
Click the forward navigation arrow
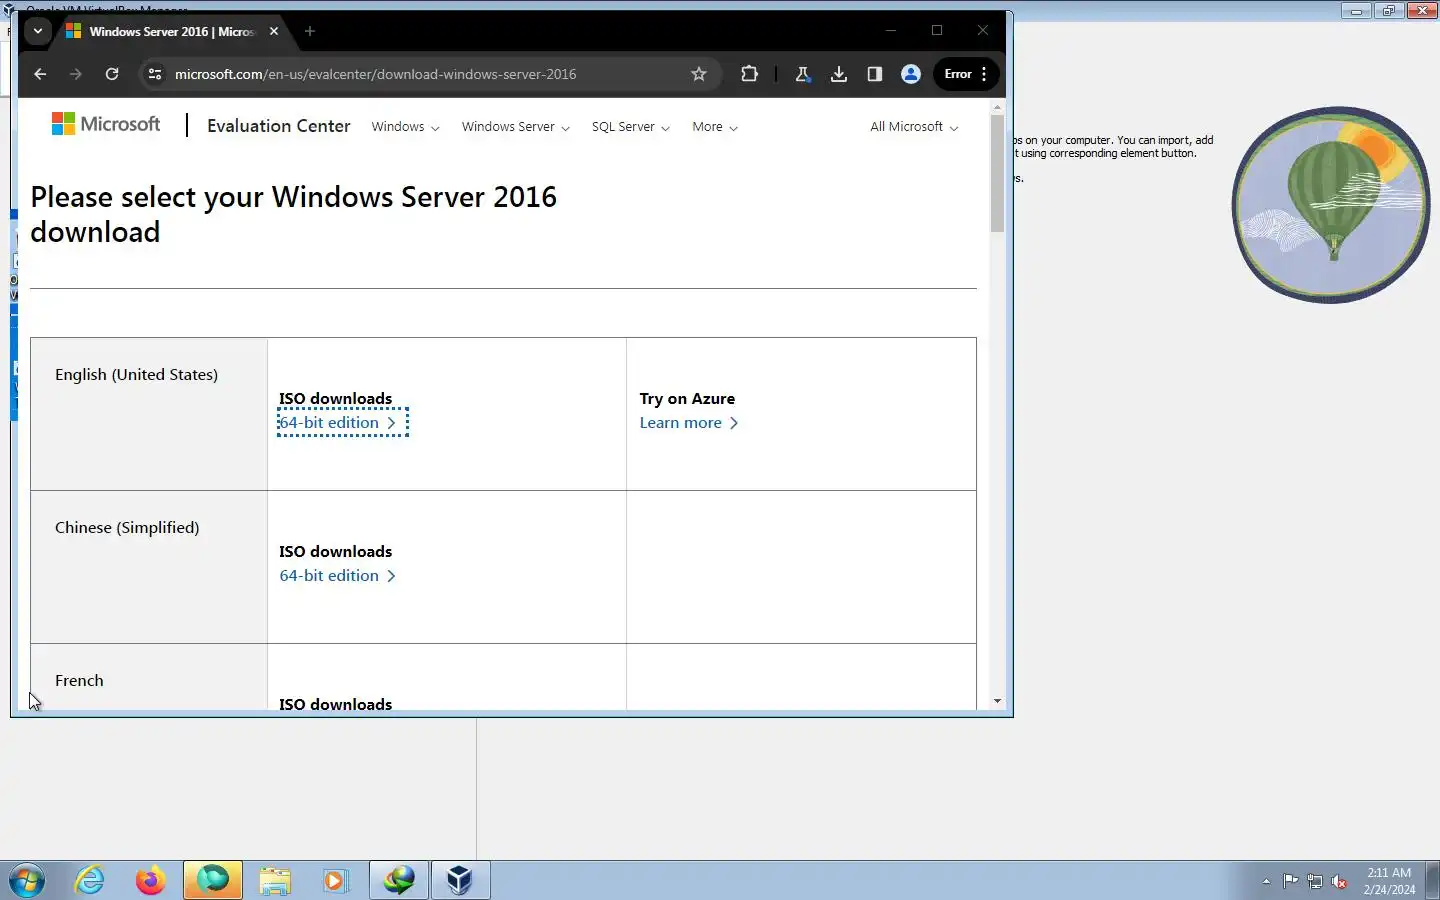pos(76,74)
